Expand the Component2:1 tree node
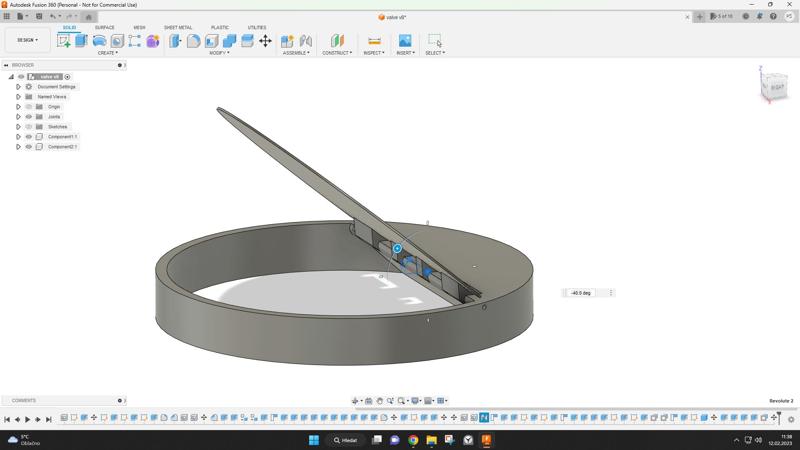 click(18, 147)
